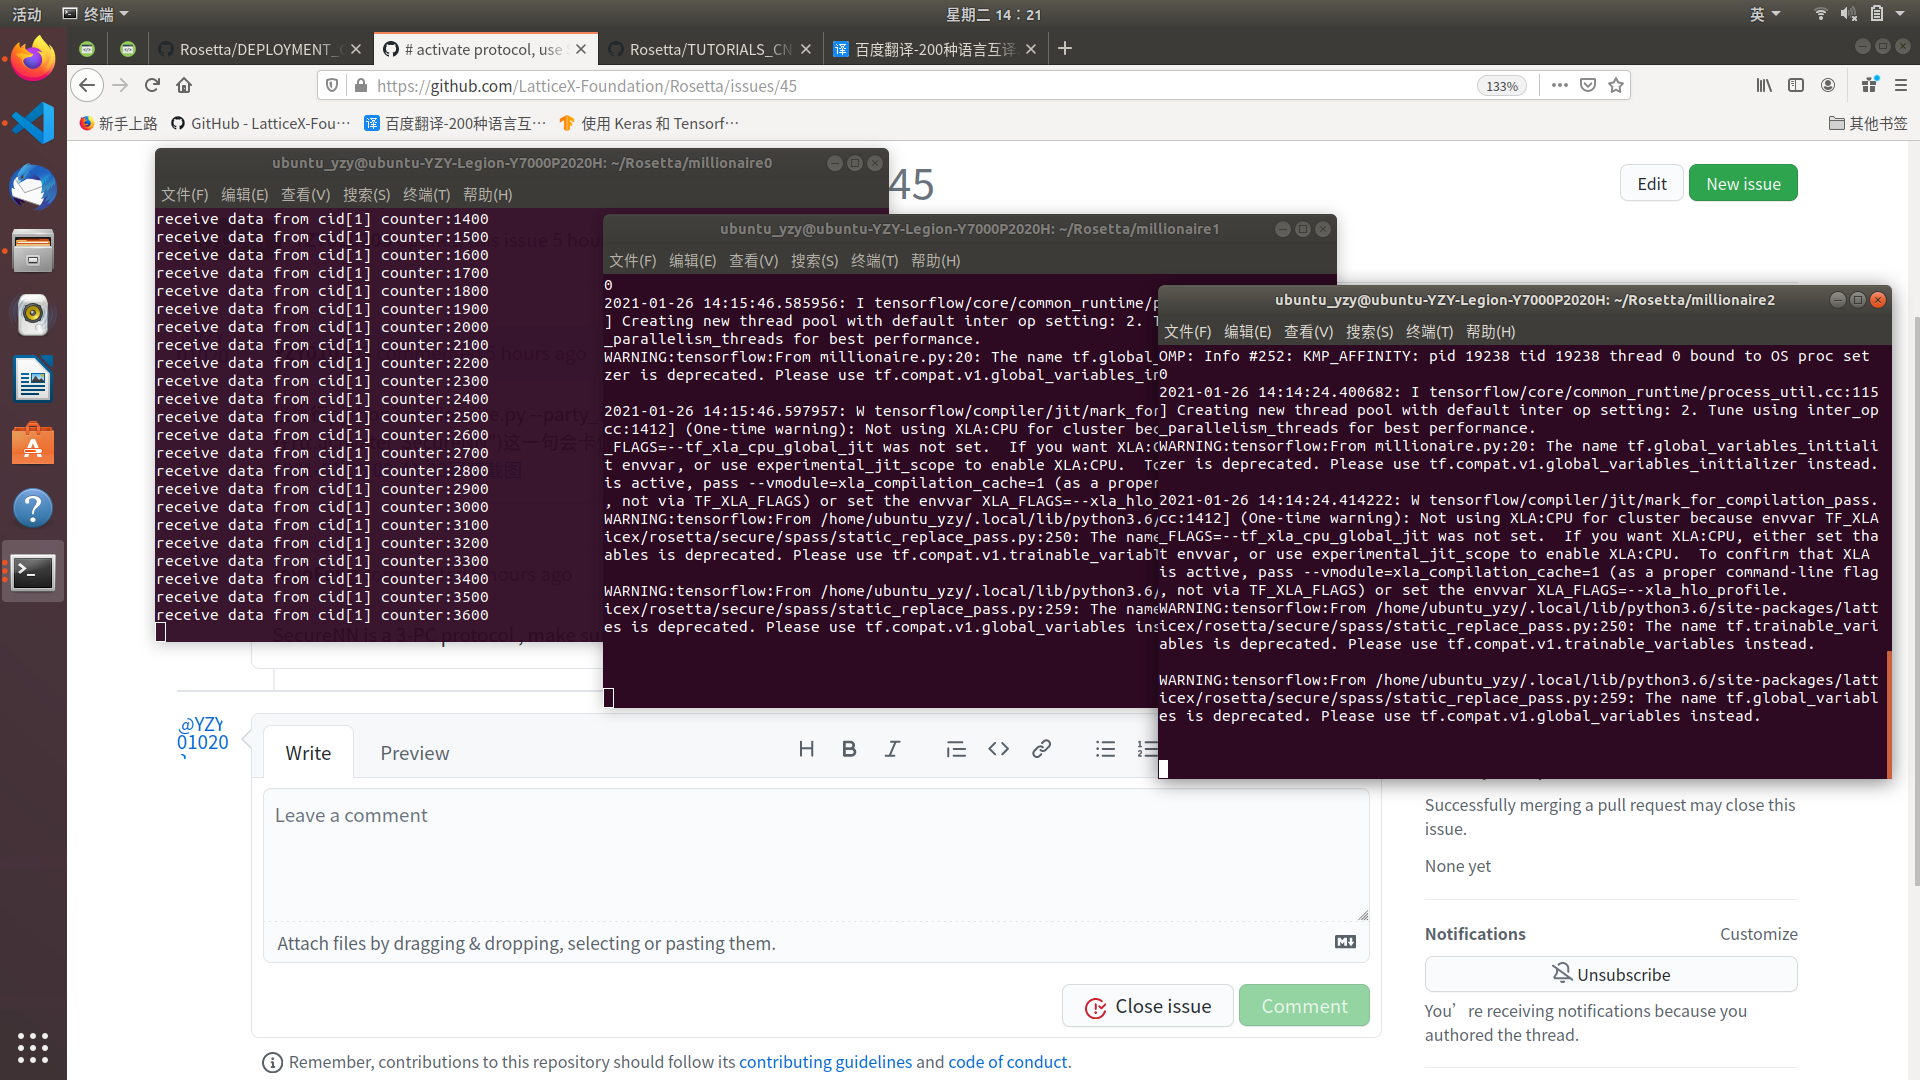Open 文件(F) menu in millionaire1 terminal

[631, 260]
